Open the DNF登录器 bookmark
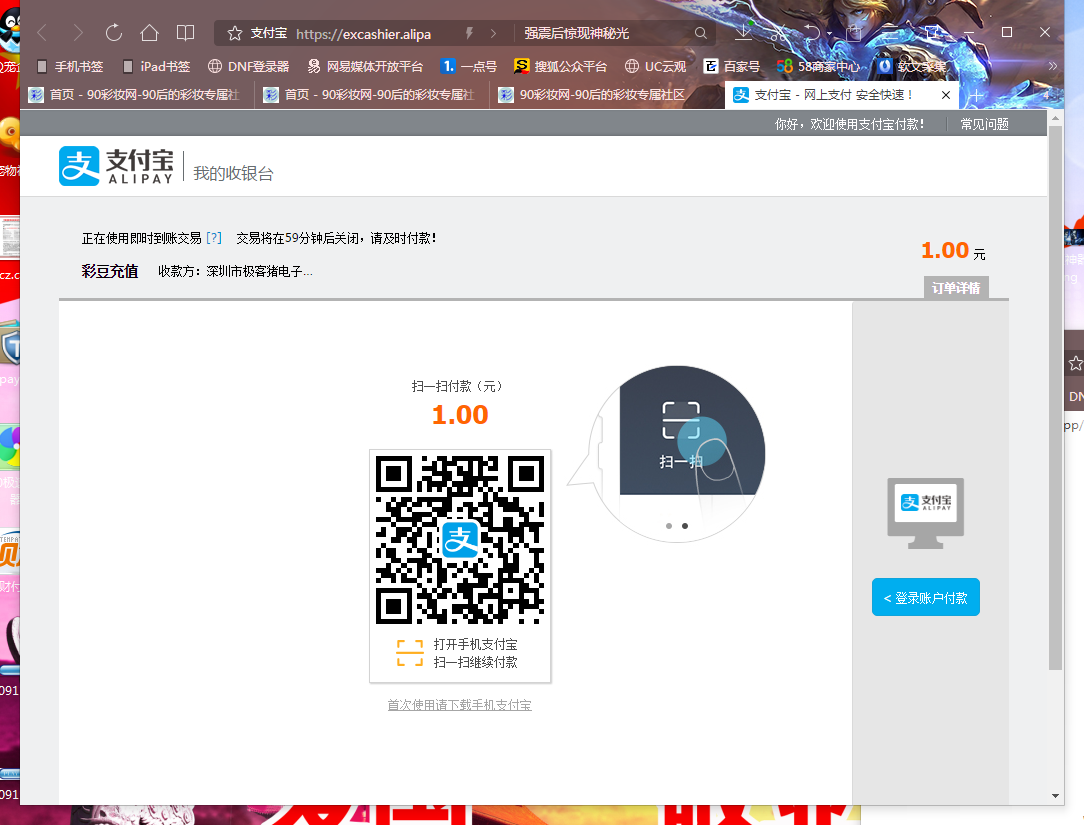 [x=249, y=66]
